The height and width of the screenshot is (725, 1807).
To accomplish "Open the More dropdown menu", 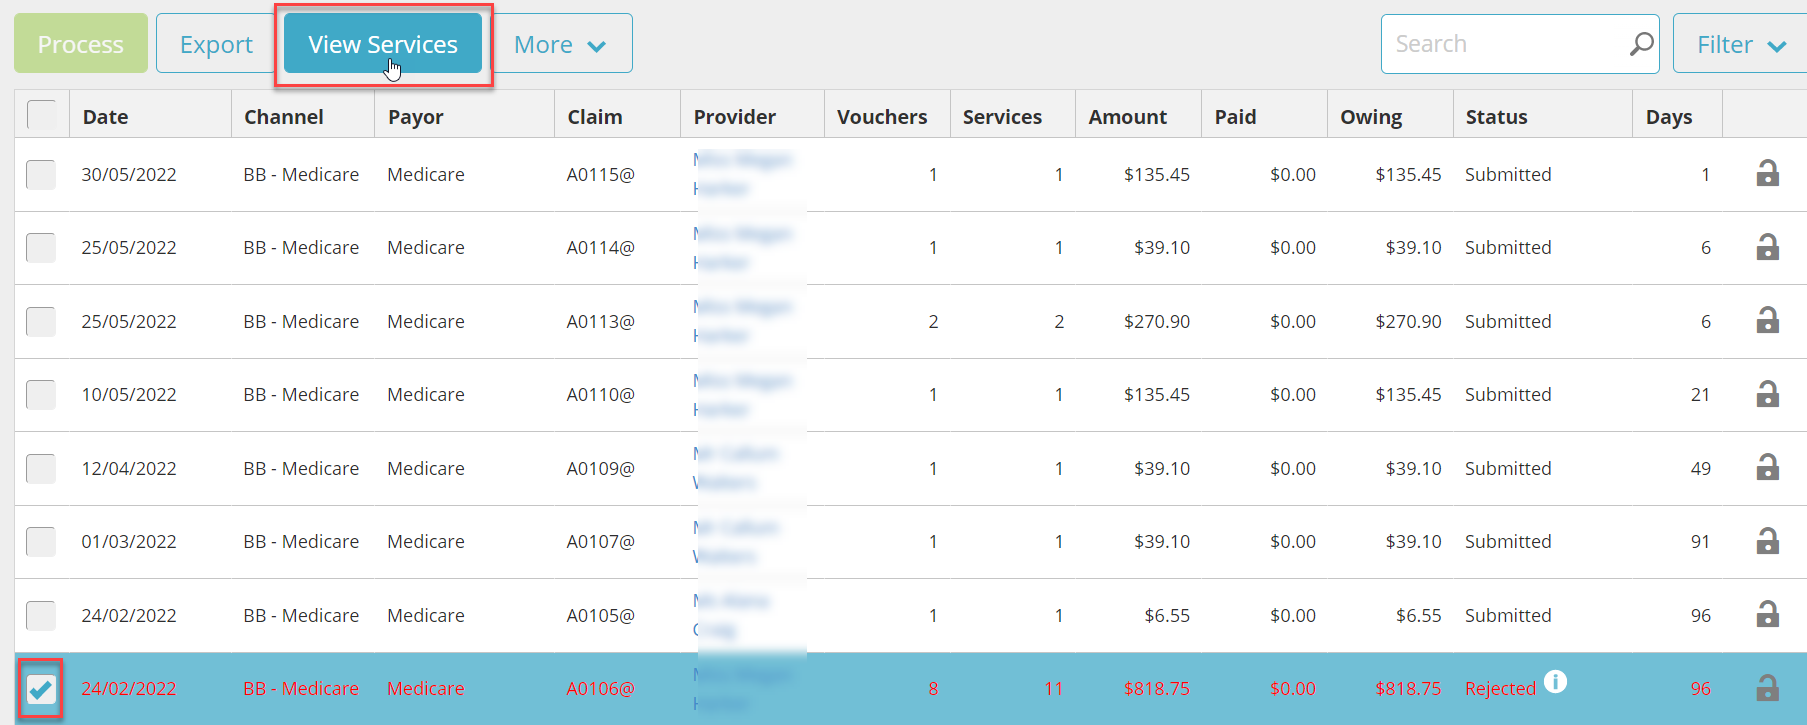I will click(561, 44).
